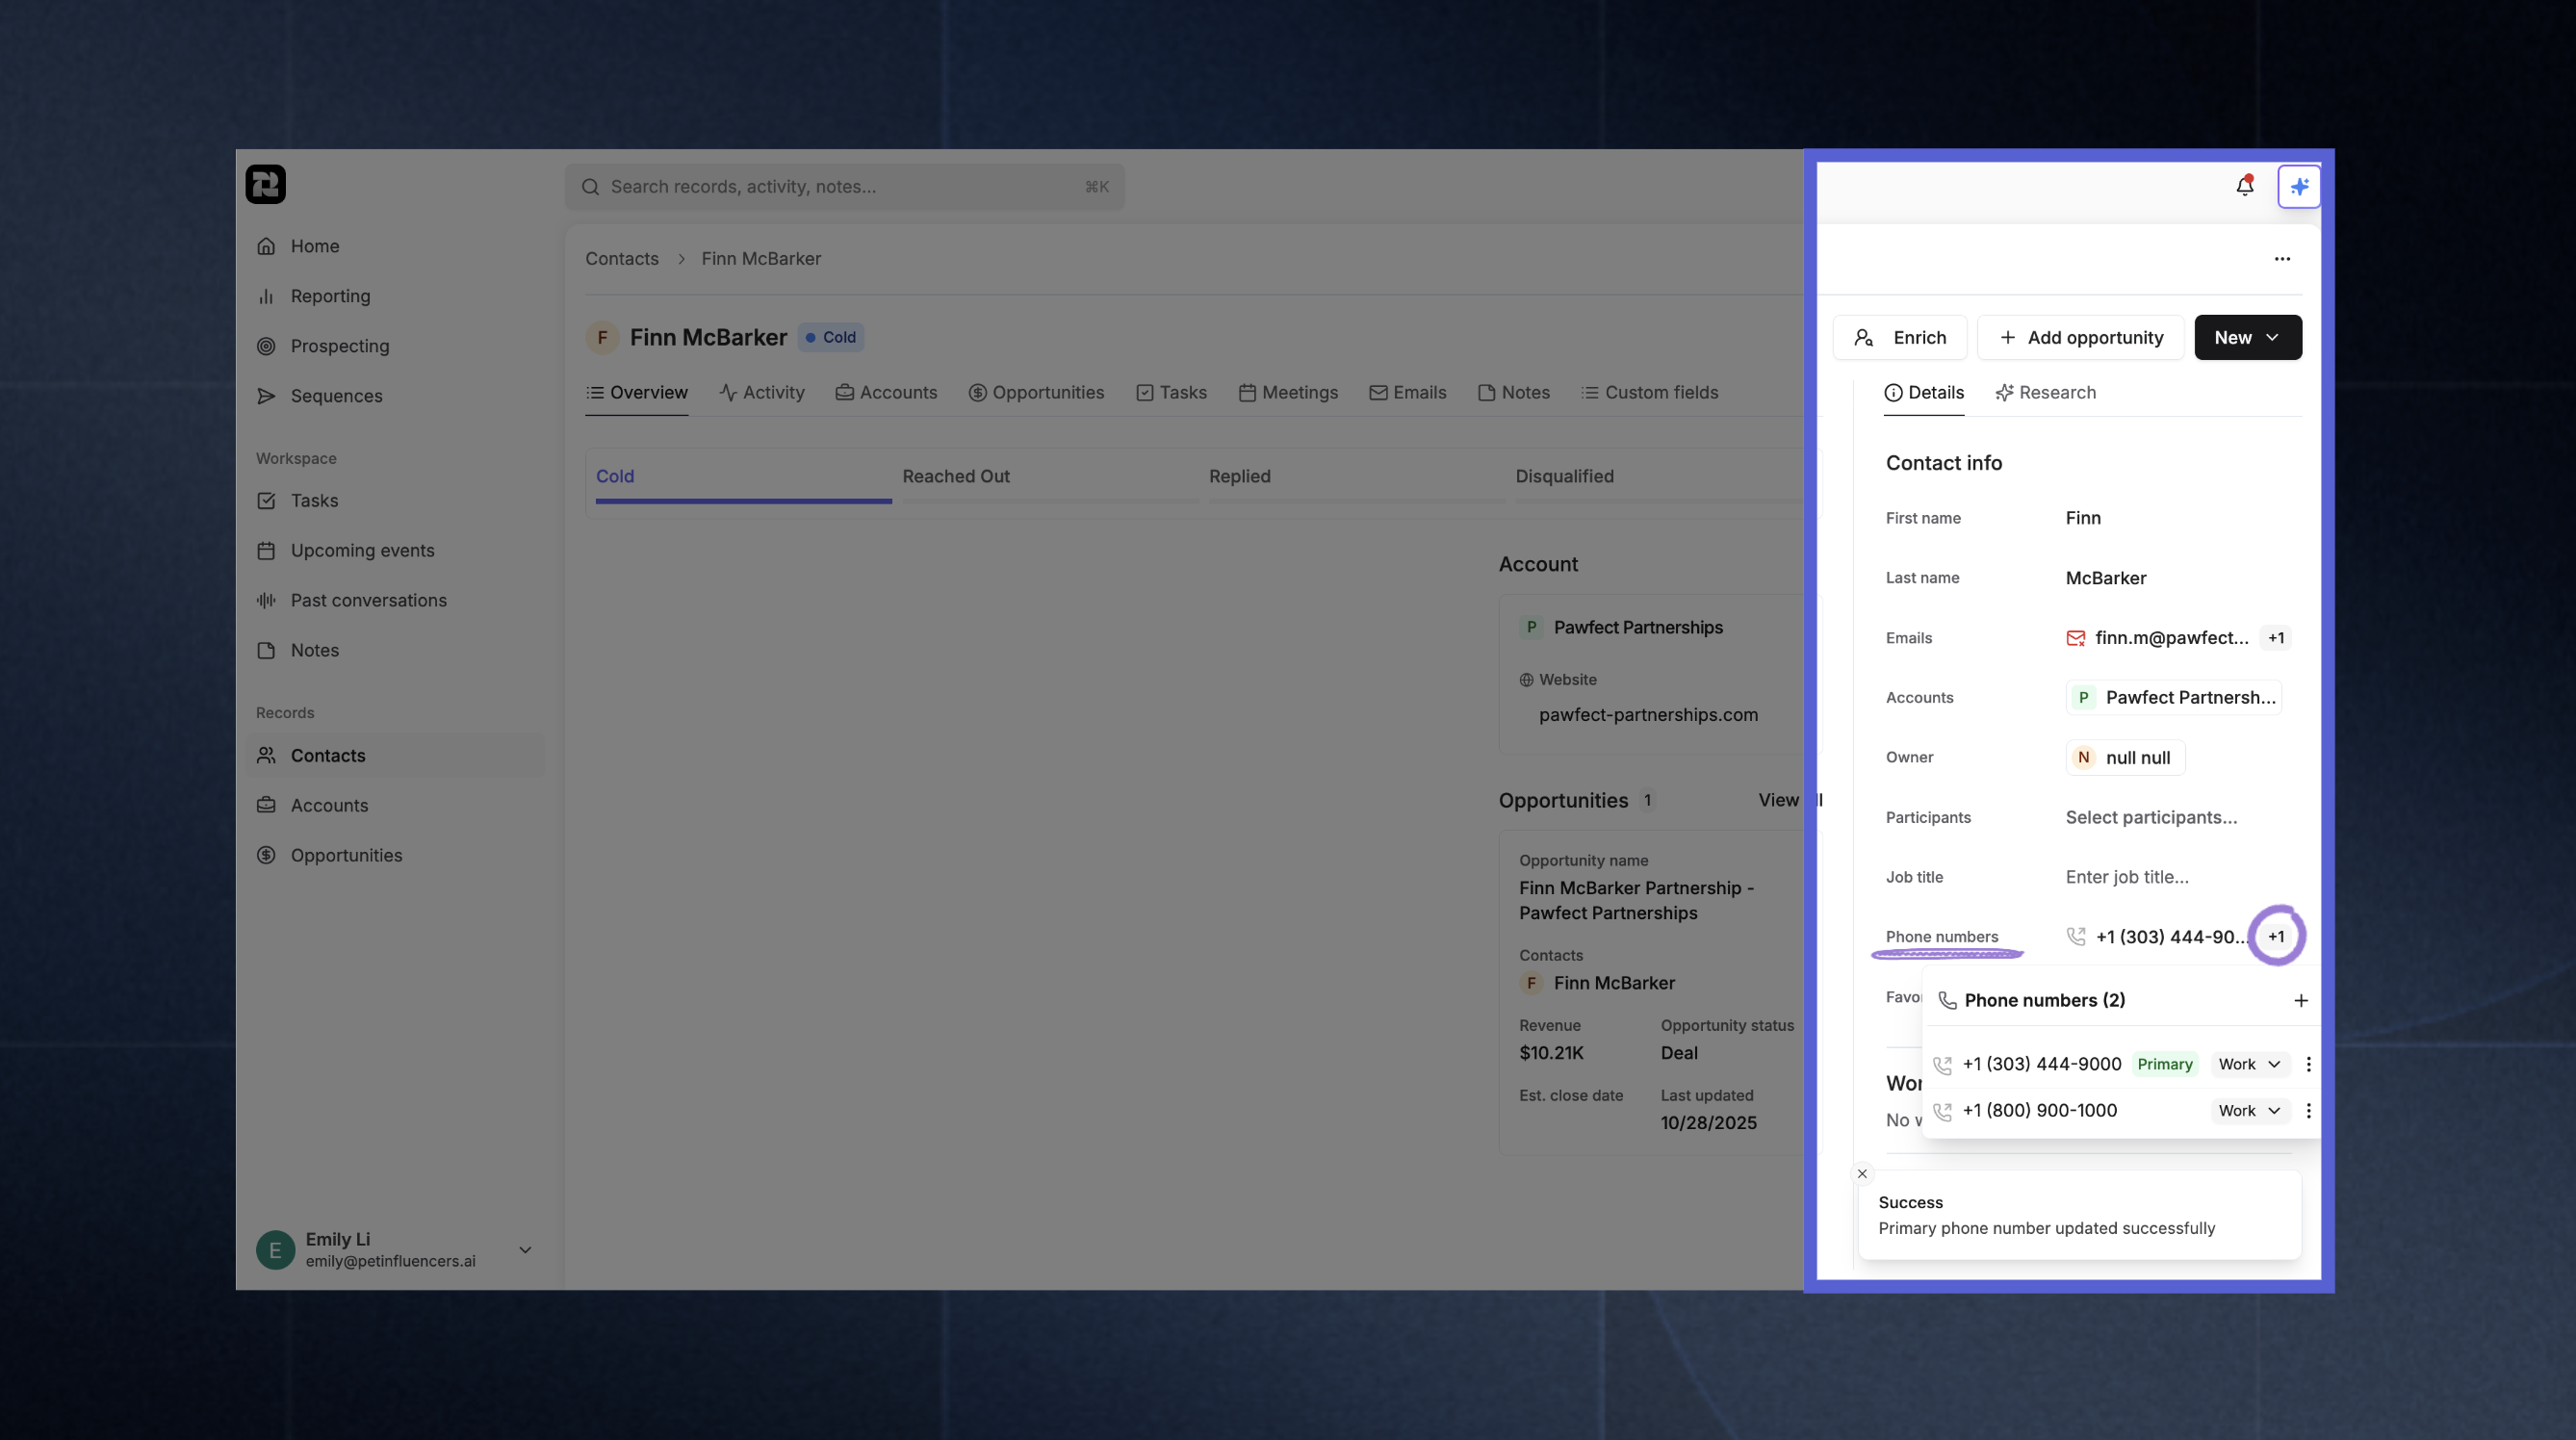The height and width of the screenshot is (1440, 2576).
Task: Open overflow menu for +1 (303) 444-9000
Action: [2309, 1063]
